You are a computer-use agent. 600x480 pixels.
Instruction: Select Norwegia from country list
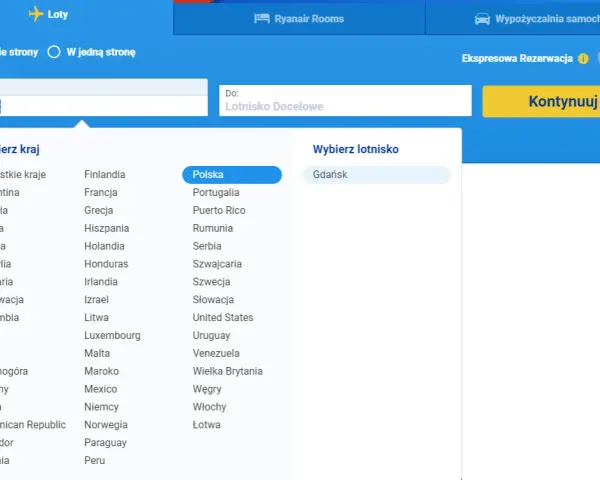pos(106,425)
